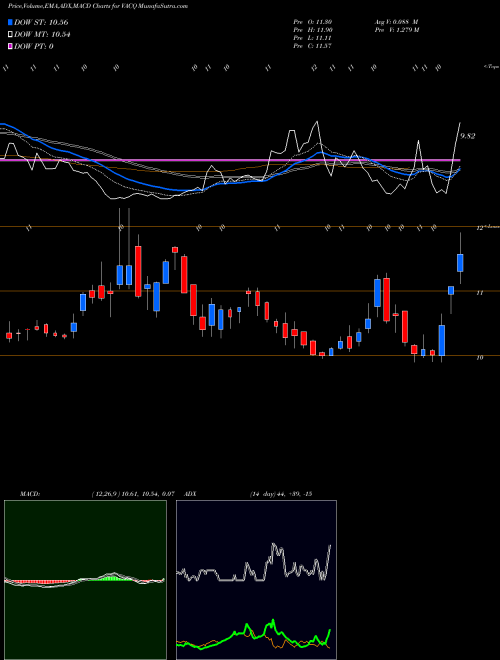Click the tall red candlestick below the 12 line
This screenshot has width=500, height=660.
pyautogui.click(x=138, y=271)
